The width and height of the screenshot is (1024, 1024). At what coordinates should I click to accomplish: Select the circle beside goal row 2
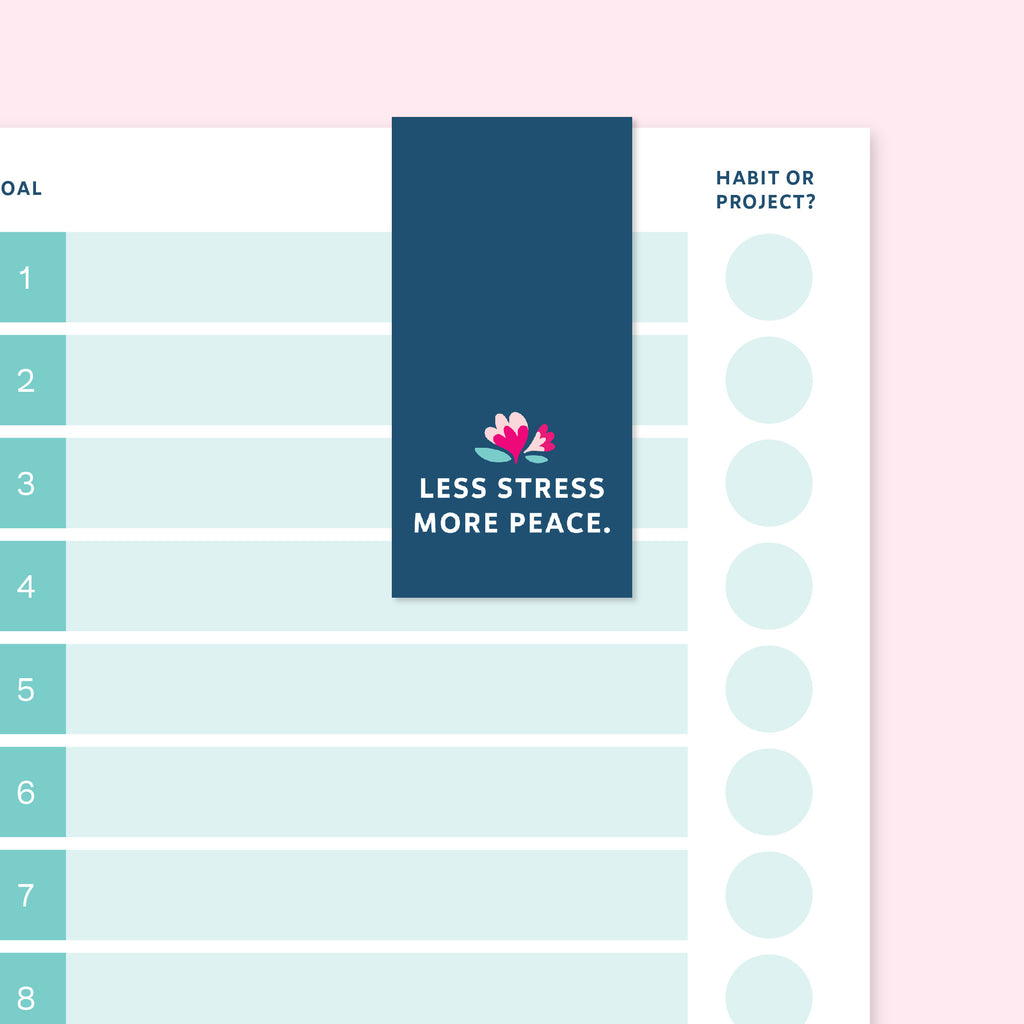pos(768,380)
